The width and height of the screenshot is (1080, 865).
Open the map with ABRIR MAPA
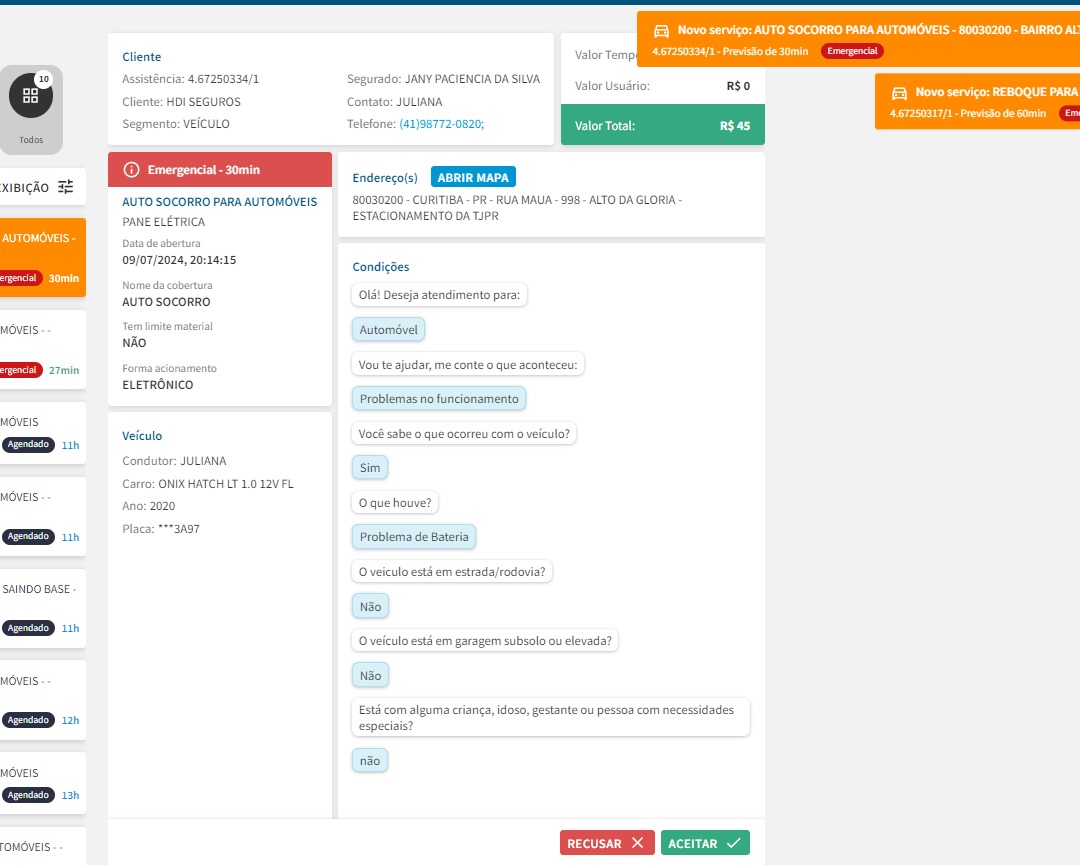click(x=473, y=177)
